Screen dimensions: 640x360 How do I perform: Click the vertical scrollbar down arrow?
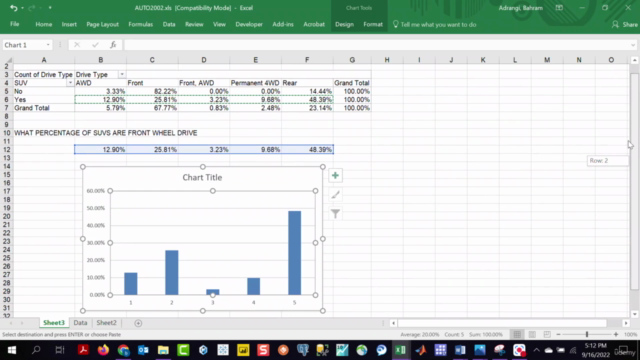point(635,314)
